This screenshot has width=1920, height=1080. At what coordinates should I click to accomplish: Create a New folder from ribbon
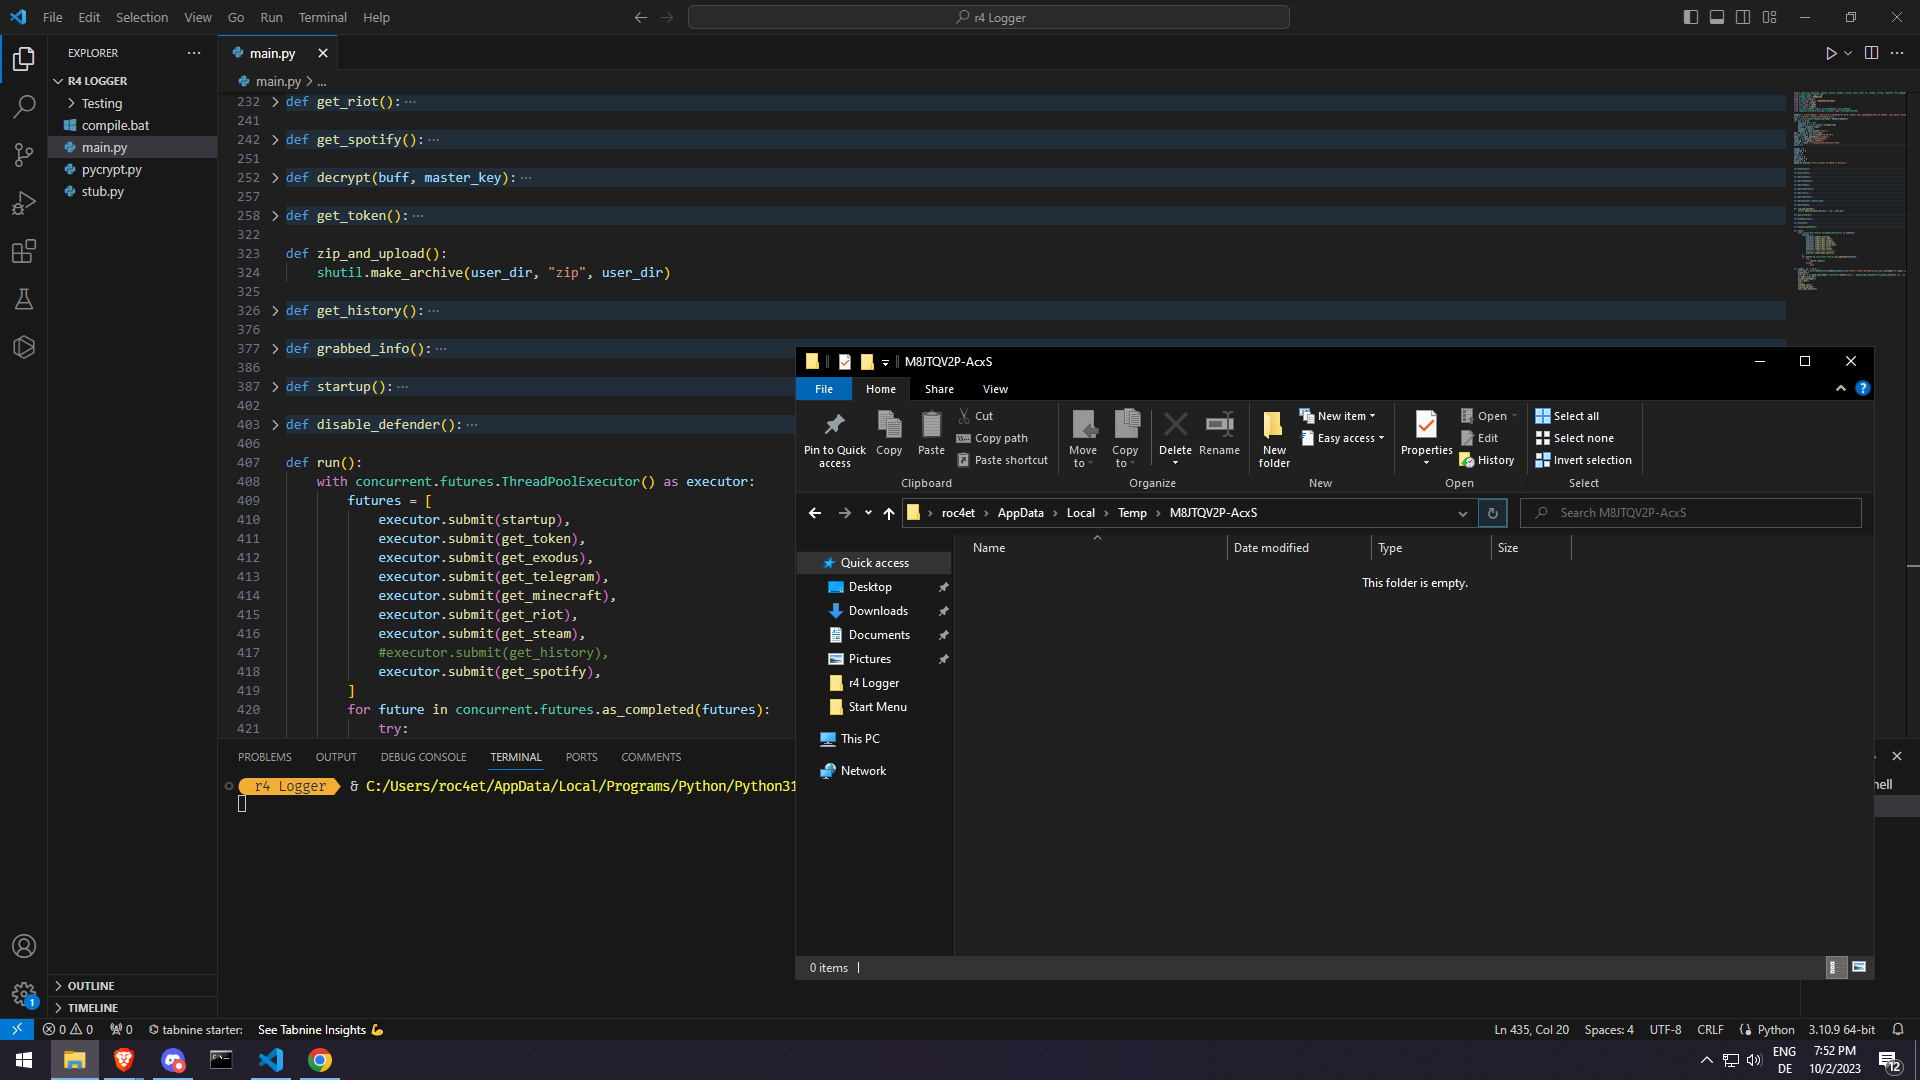(x=1274, y=438)
